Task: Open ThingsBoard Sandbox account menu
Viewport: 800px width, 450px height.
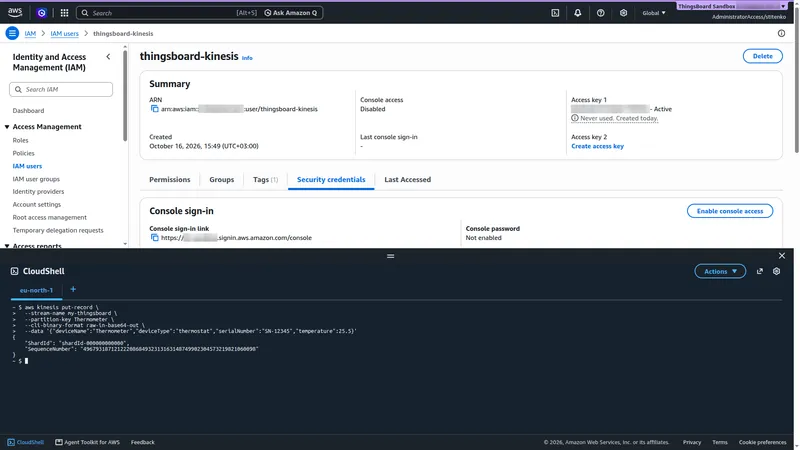Action: click(x=731, y=6)
